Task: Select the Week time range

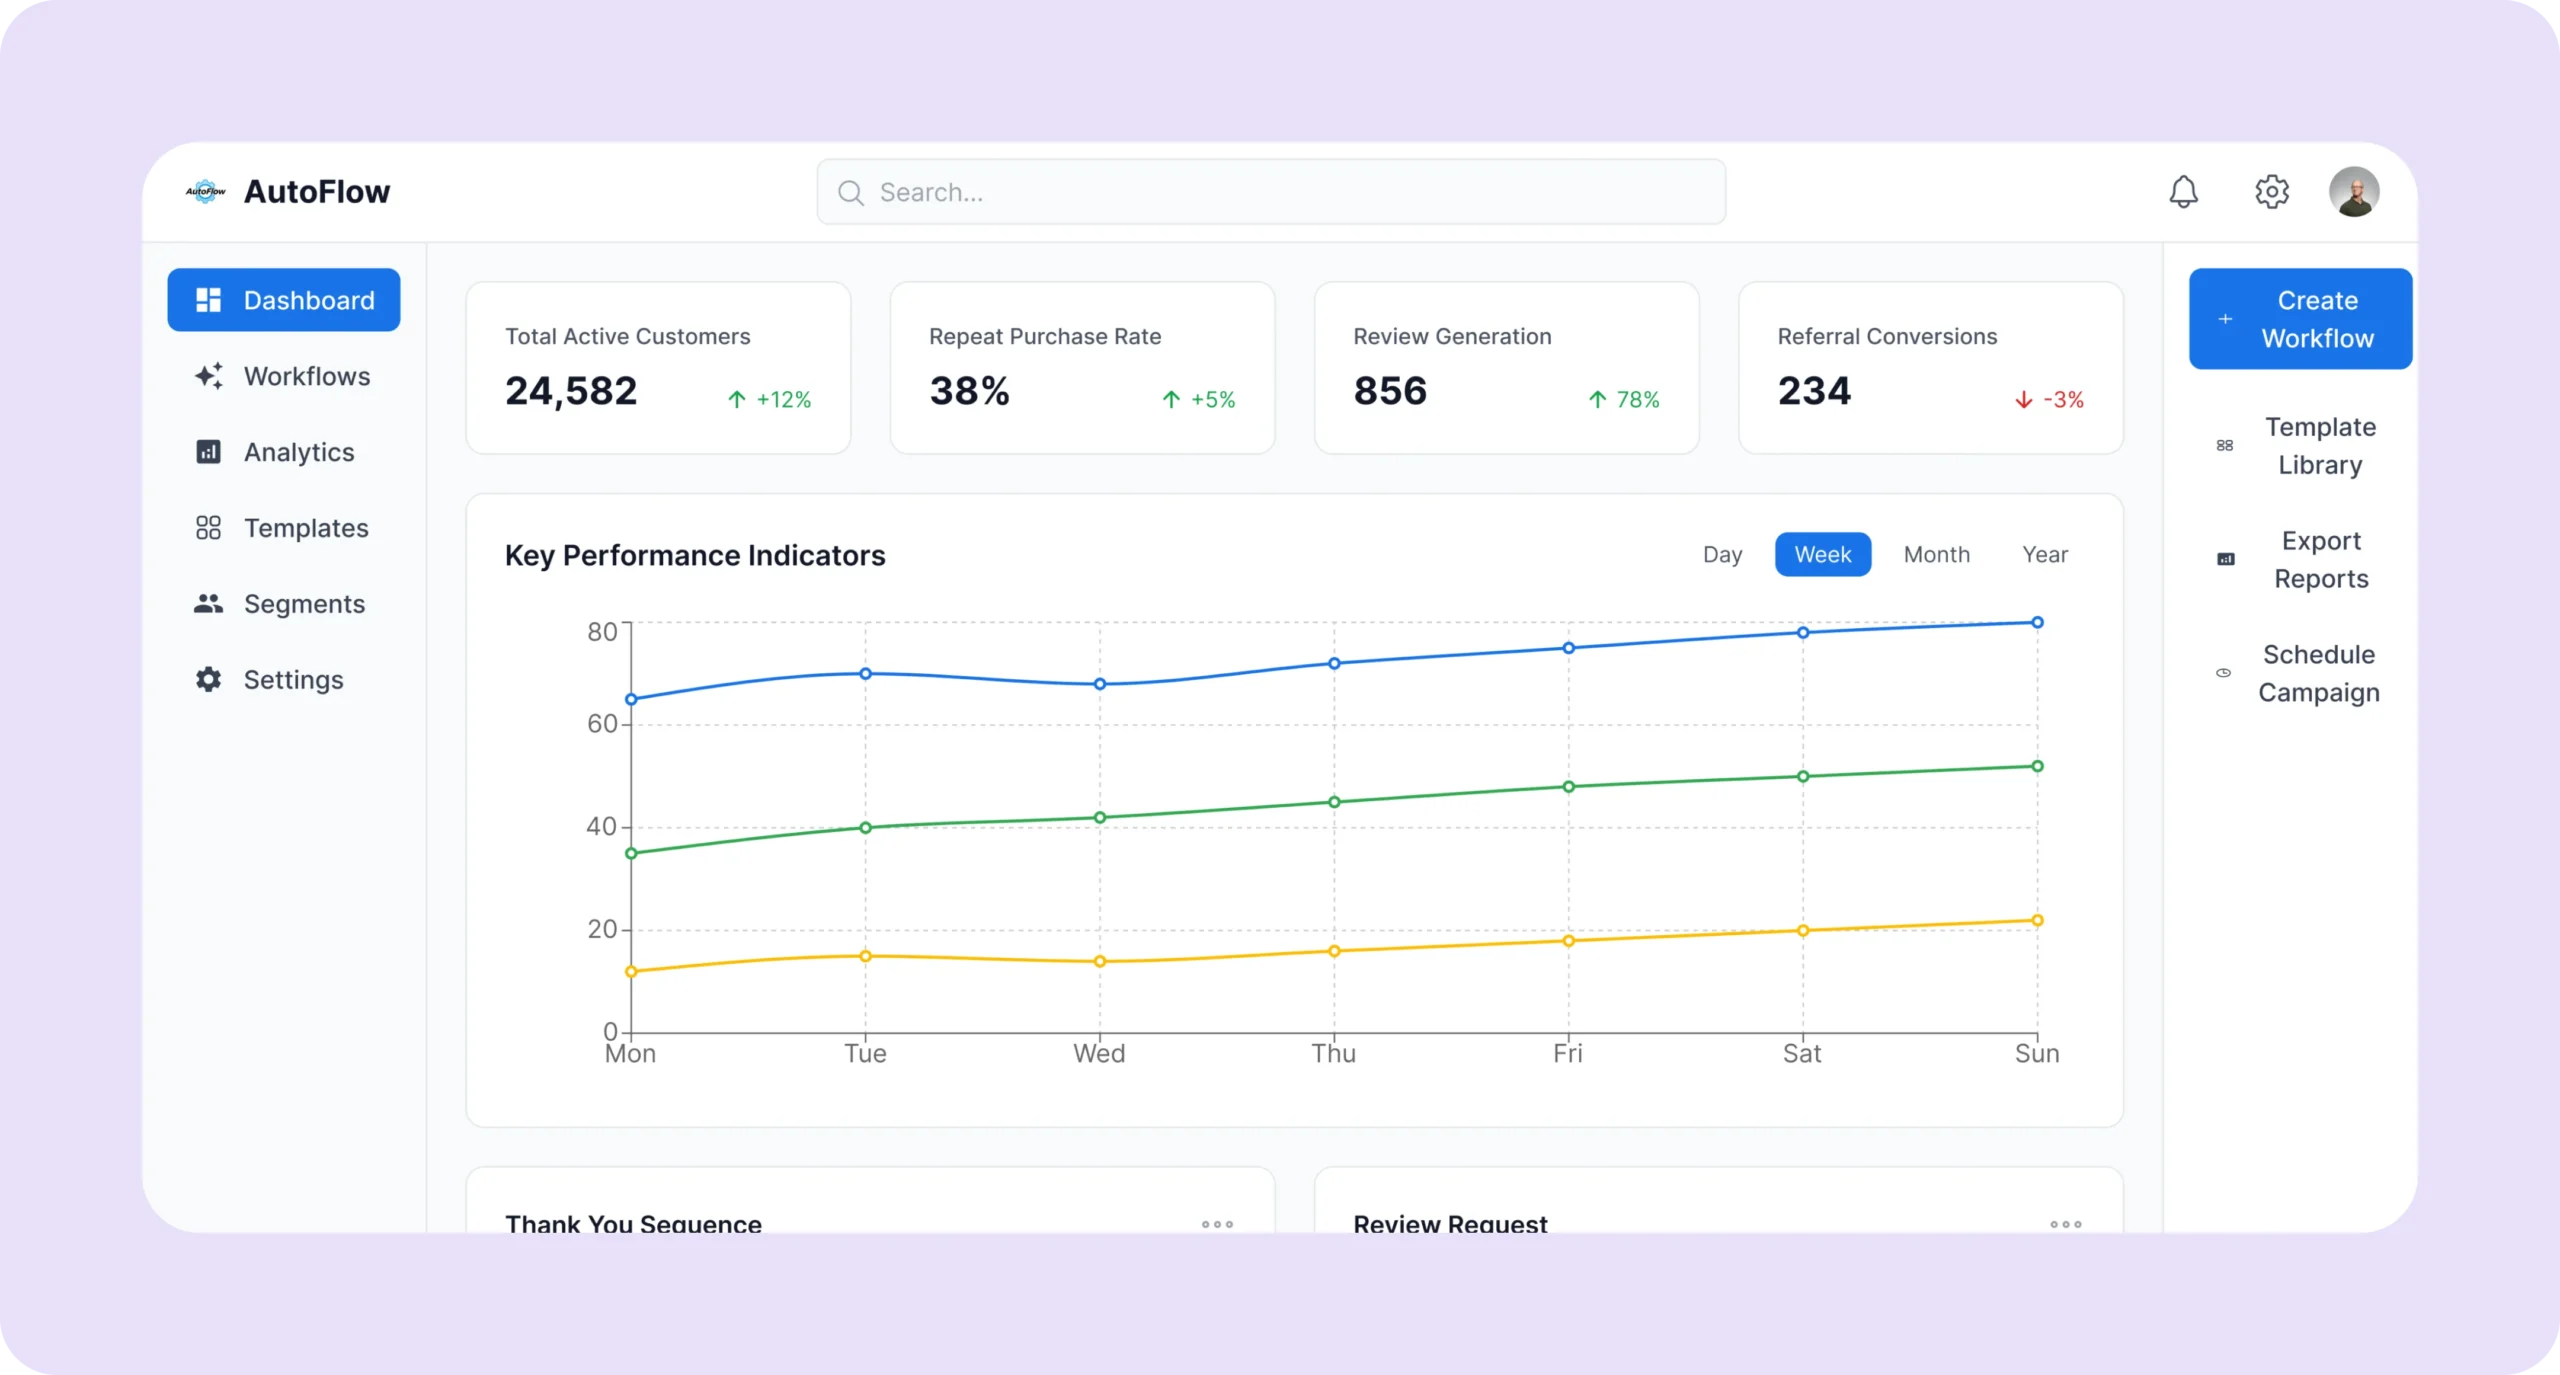Action: [1822, 555]
